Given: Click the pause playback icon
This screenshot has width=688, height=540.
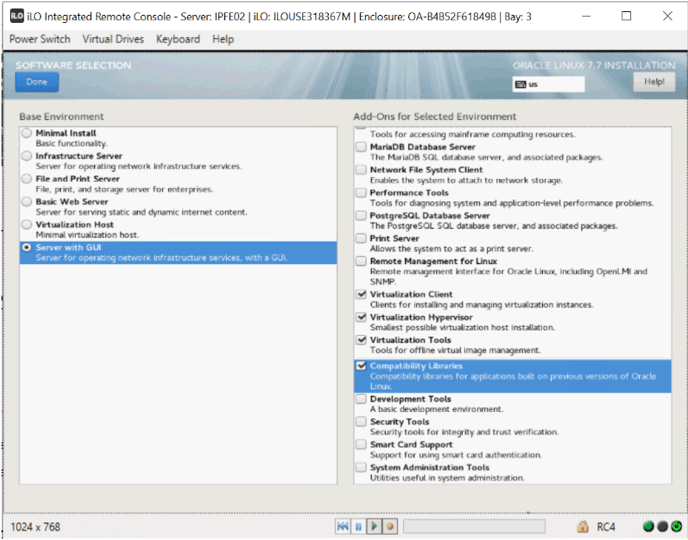Looking at the screenshot, I should [x=358, y=526].
